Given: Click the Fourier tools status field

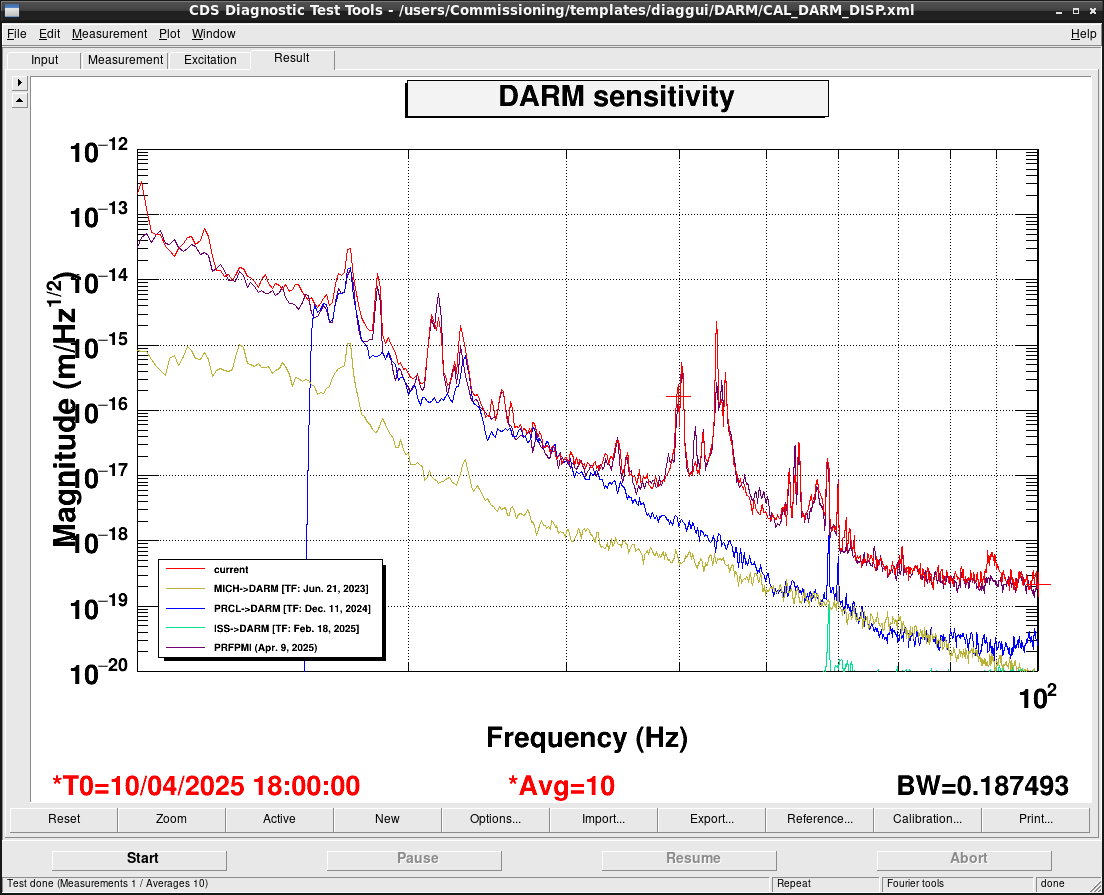Looking at the screenshot, I should tap(958, 884).
